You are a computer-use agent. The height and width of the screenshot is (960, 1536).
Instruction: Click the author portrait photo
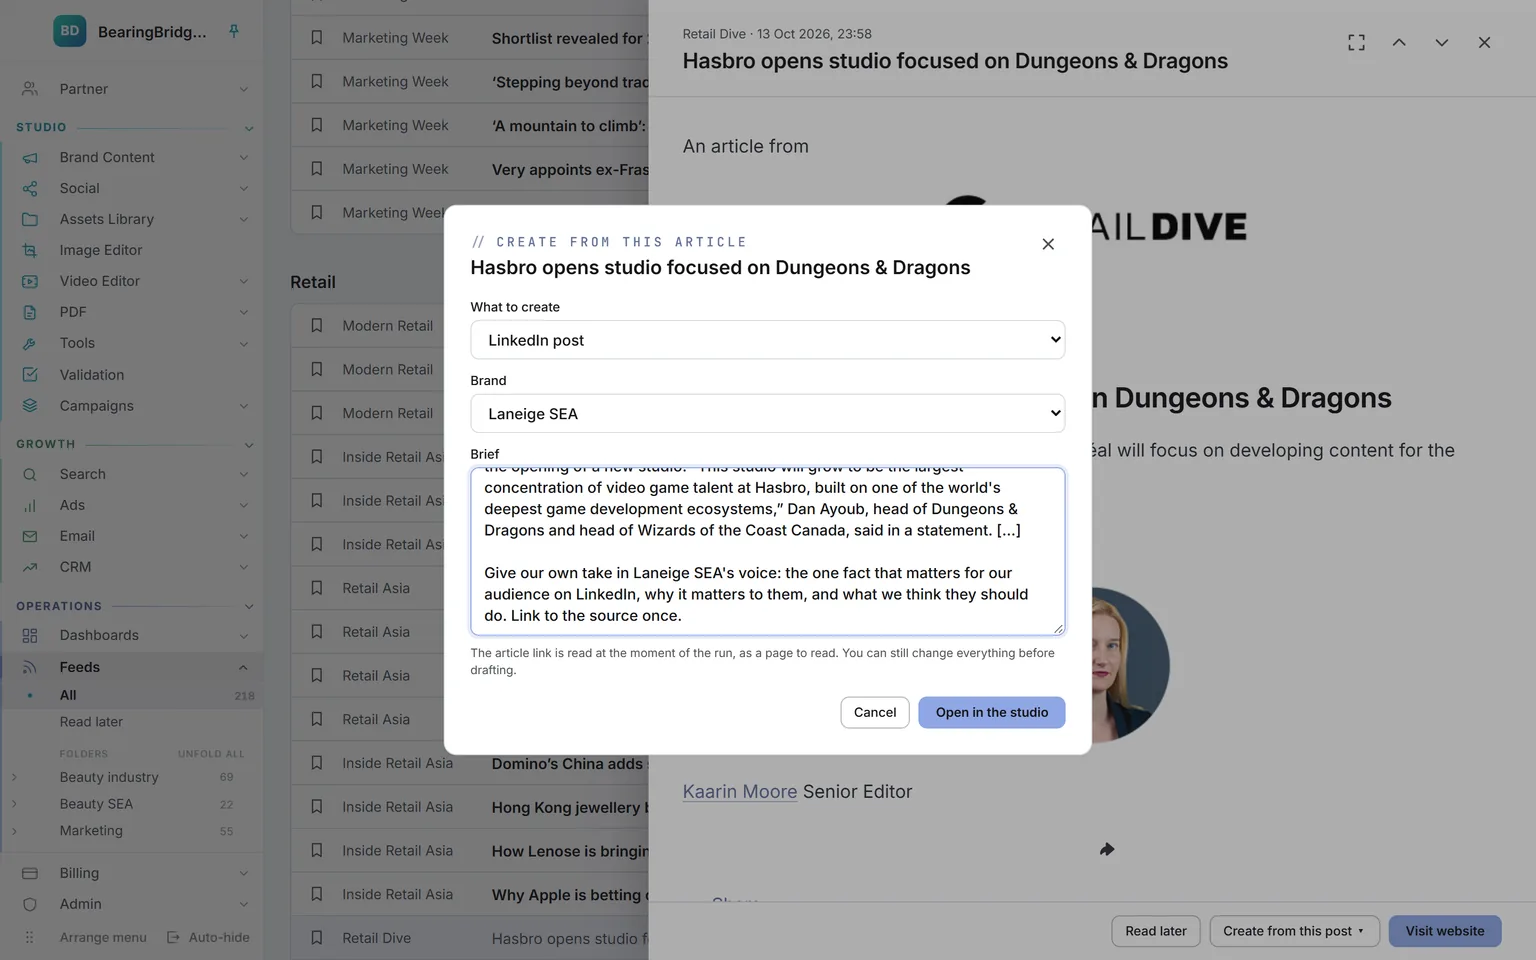click(1130, 665)
